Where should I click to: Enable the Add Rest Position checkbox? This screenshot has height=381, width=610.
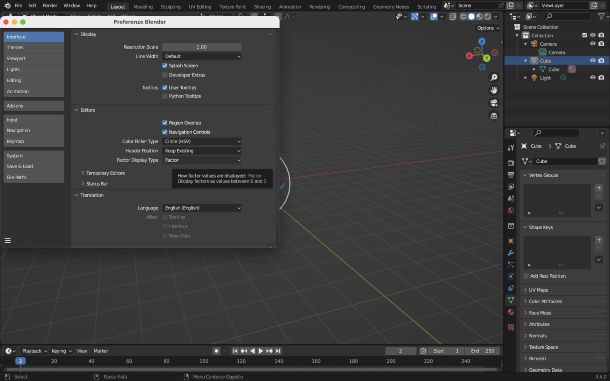tap(526, 276)
